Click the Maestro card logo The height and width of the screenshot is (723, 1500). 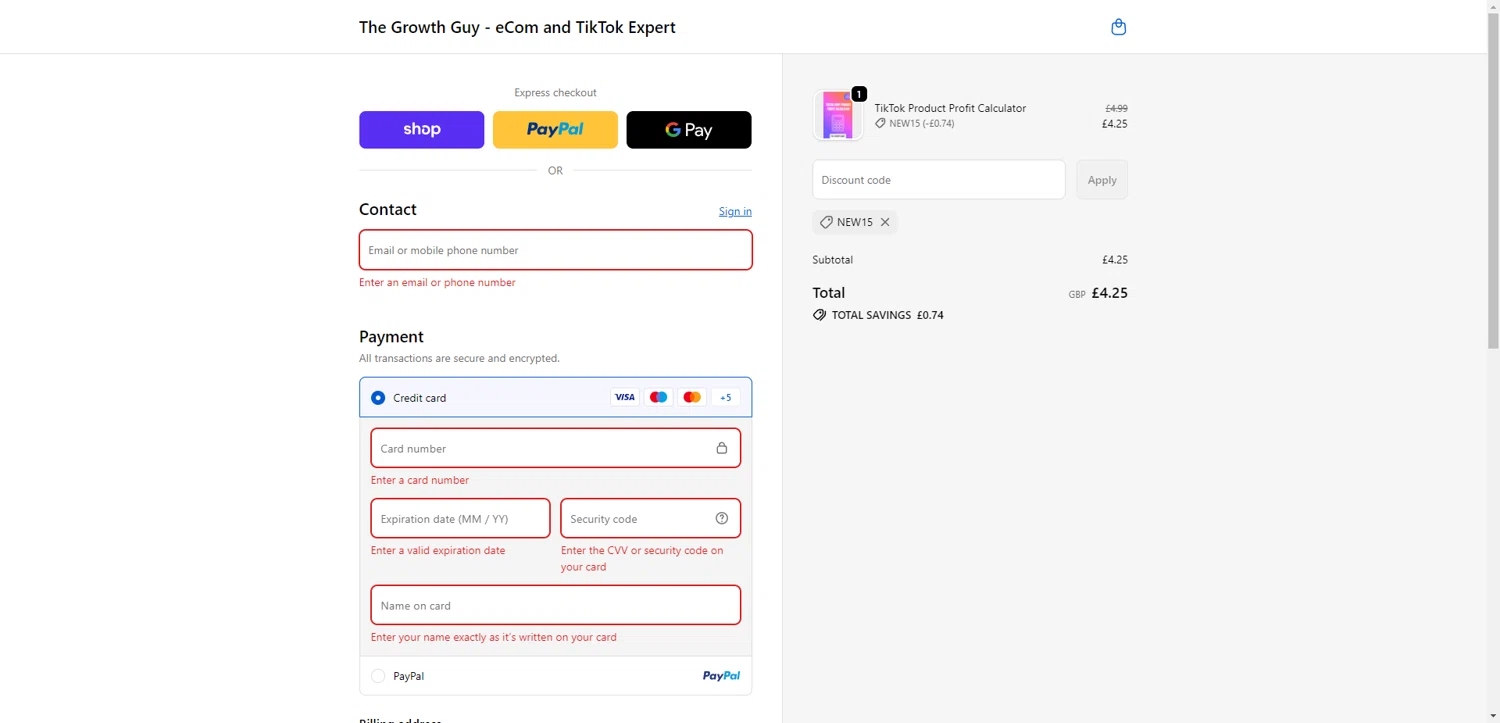pos(658,397)
